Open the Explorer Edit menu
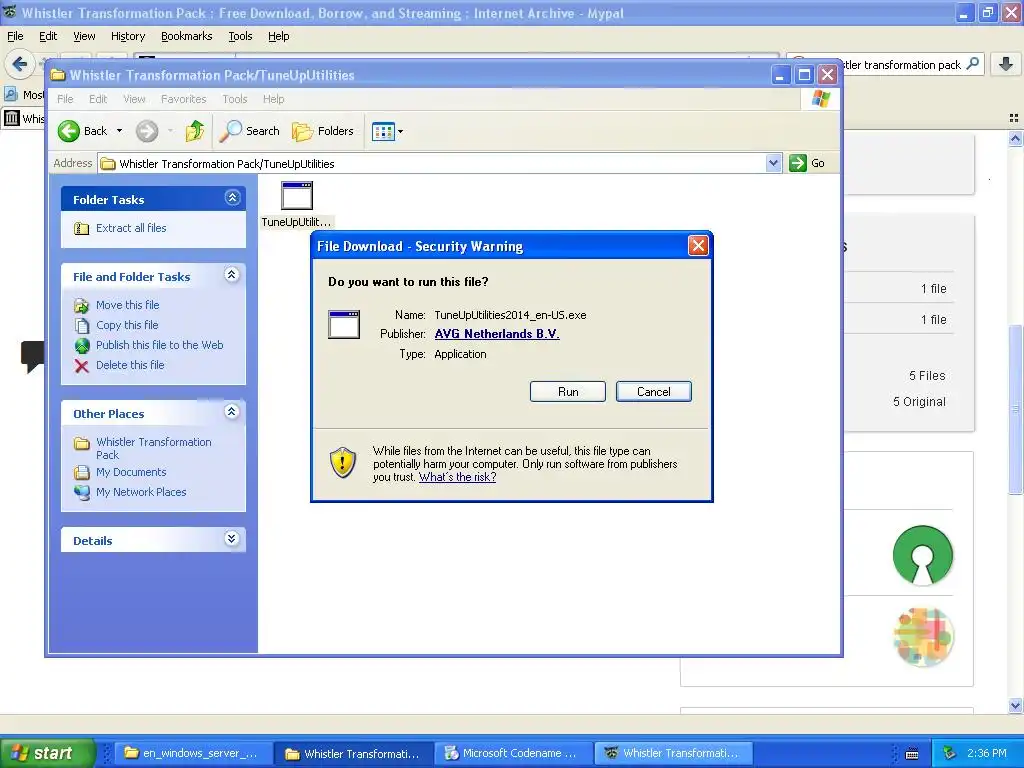1024x768 pixels. (98, 99)
